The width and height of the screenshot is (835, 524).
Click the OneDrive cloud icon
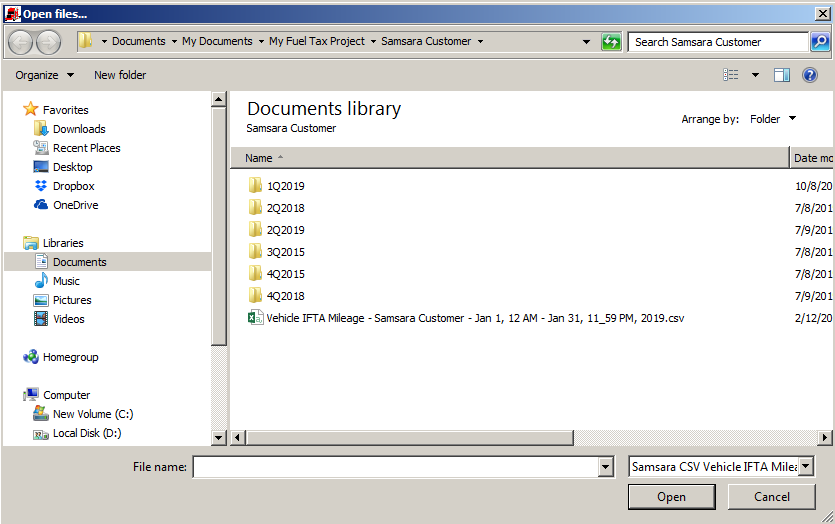click(x=41, y=204)
